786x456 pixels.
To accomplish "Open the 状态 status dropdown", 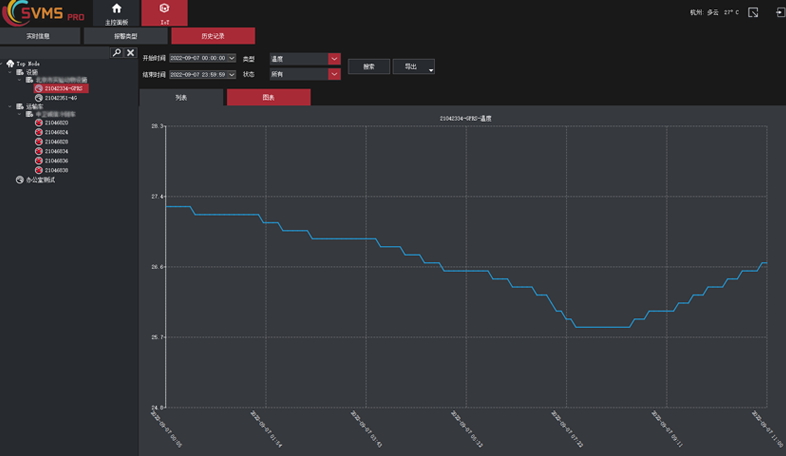I will (335, 74).
